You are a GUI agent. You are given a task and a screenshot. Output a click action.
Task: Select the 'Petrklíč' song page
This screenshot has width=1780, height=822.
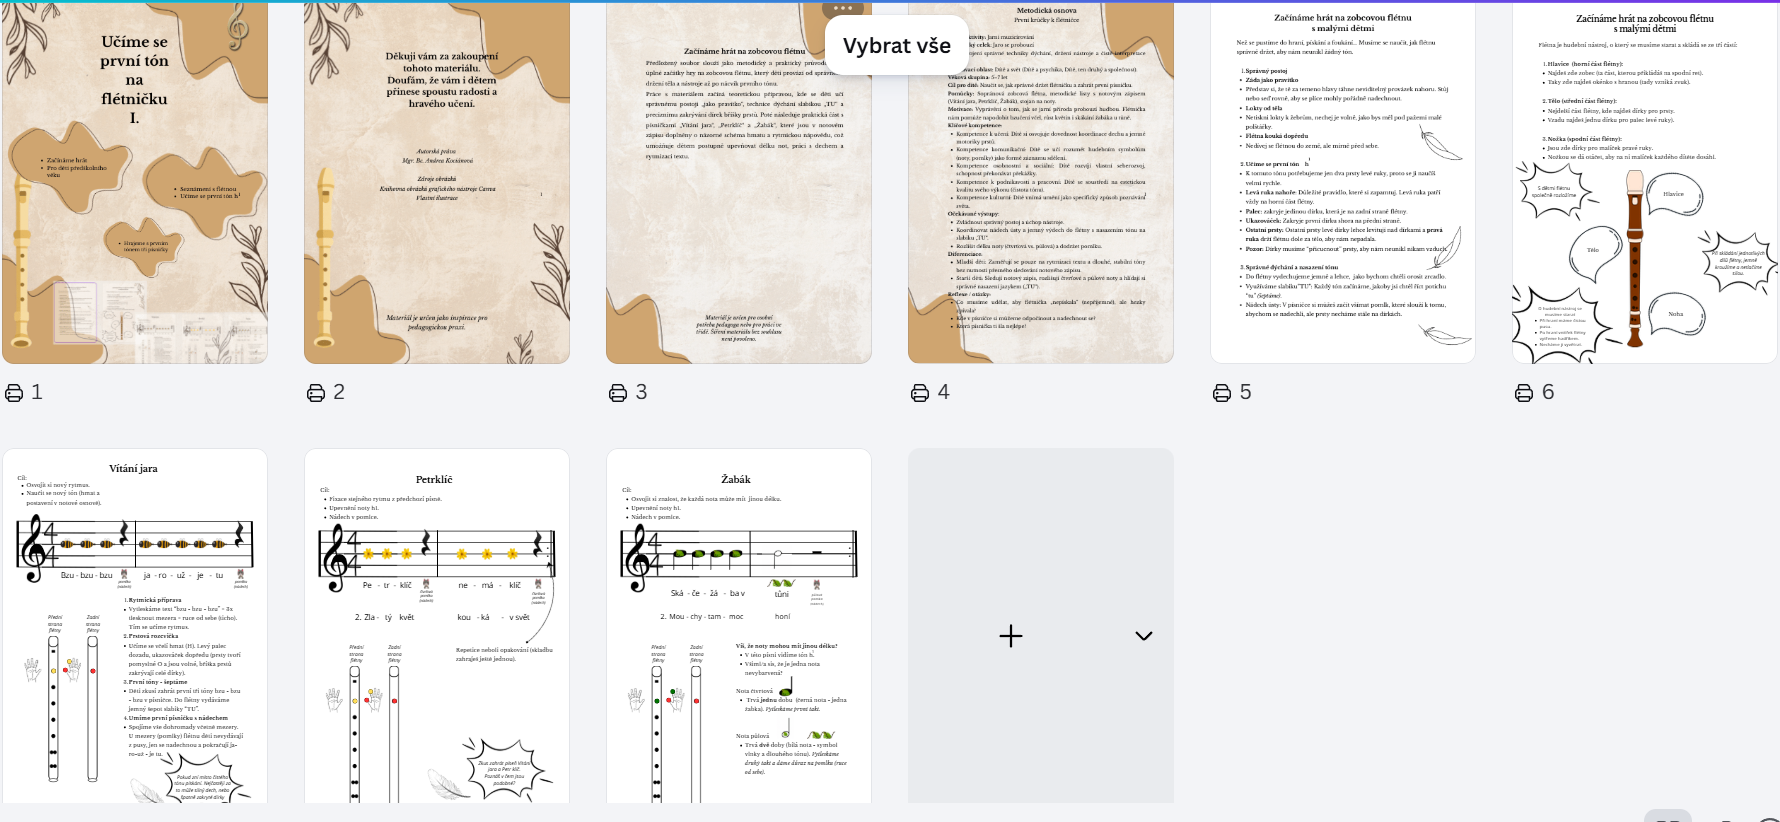pos(437,626)
